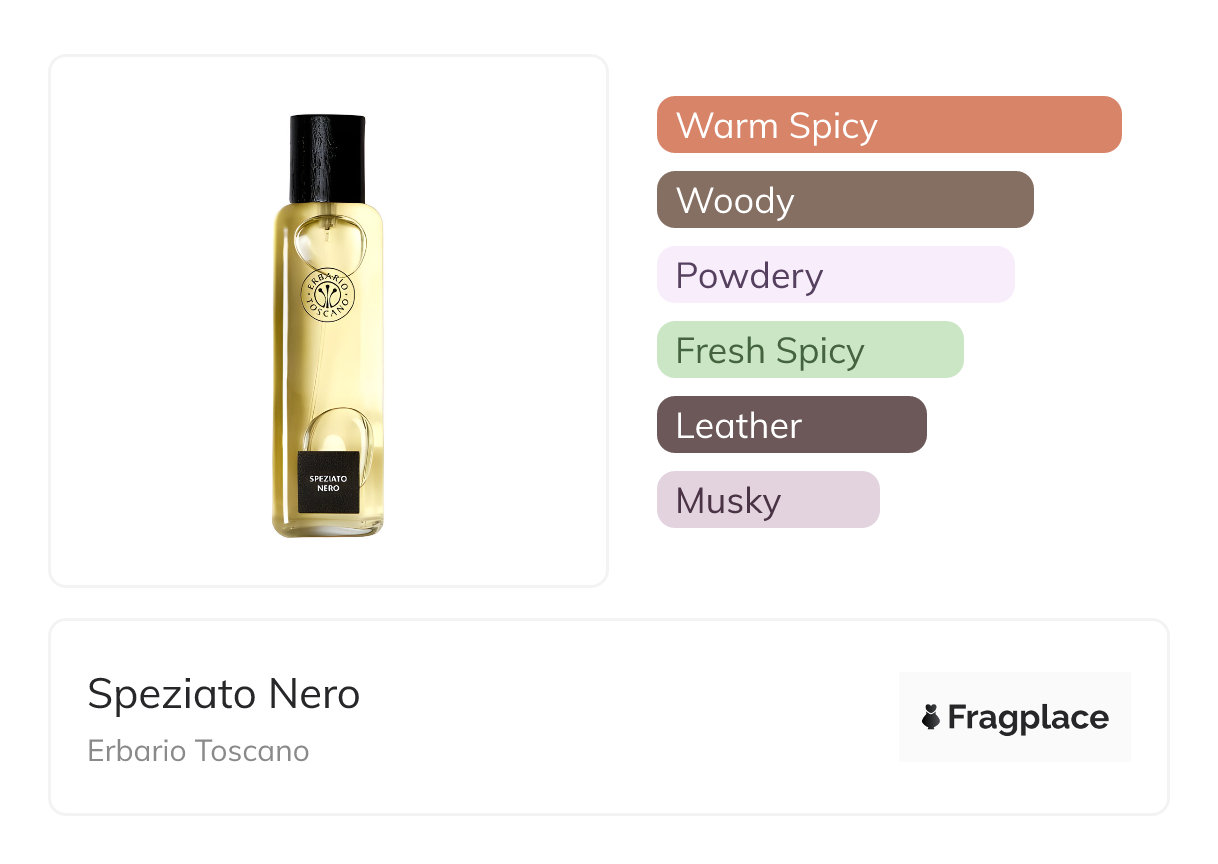Click the black Speziato Nero label on bottle
Viewport: 1218px width, 864px height.
pyautogui.click(x=328, y=483)
